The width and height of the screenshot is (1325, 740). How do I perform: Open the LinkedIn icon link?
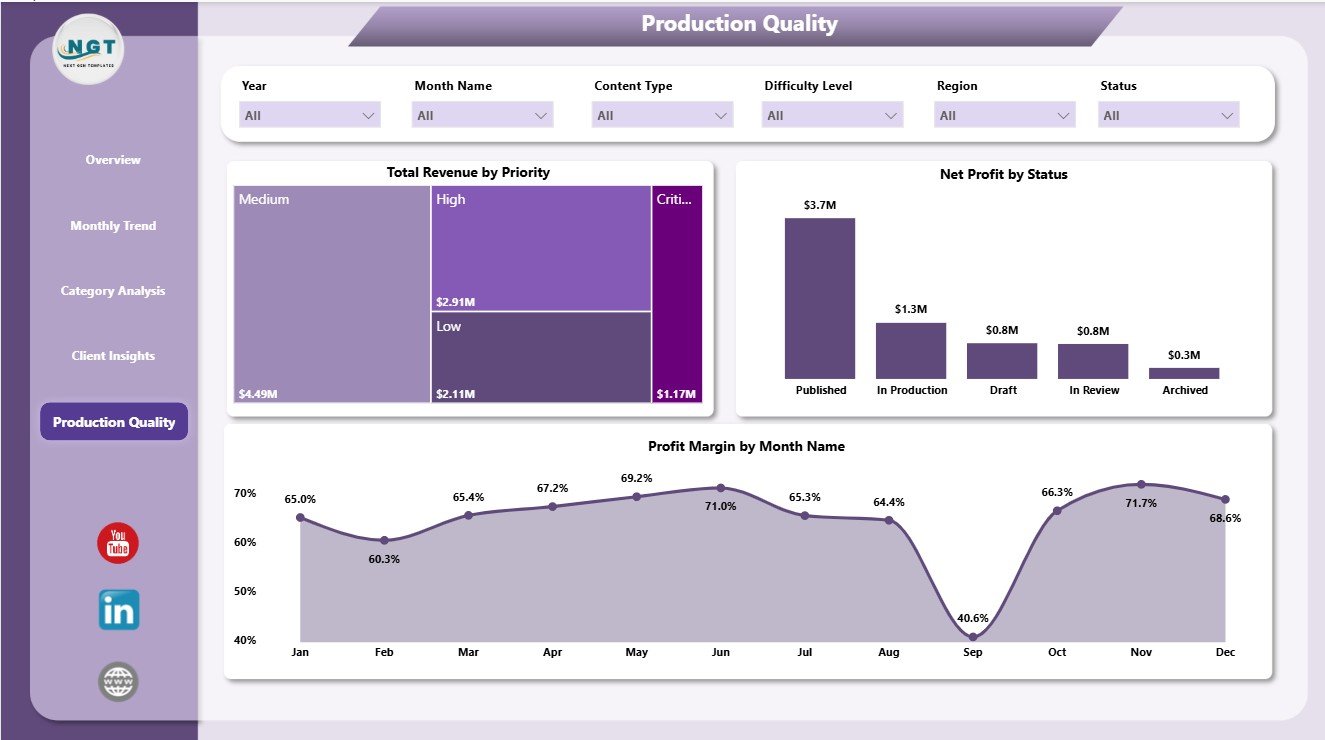[x=119, y=610]
